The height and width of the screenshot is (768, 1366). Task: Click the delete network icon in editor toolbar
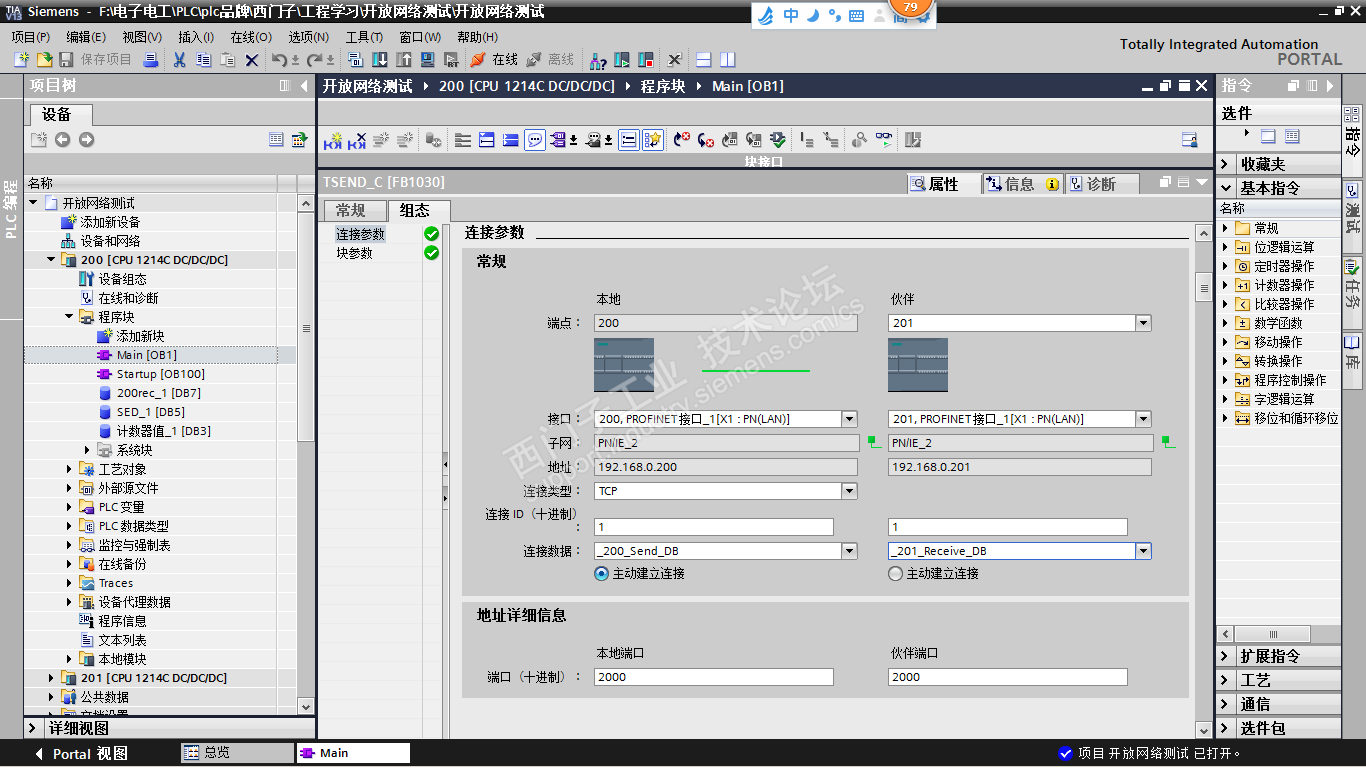coord(357,140)
